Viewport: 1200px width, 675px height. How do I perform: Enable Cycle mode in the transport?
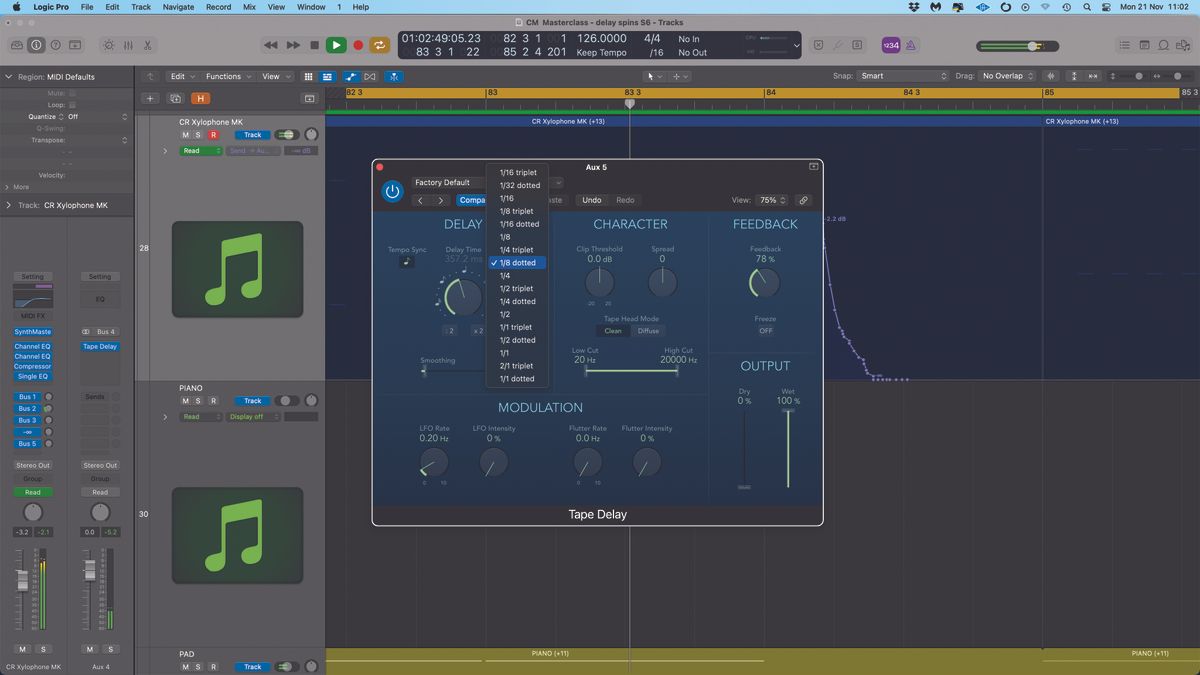coord(379,45)
